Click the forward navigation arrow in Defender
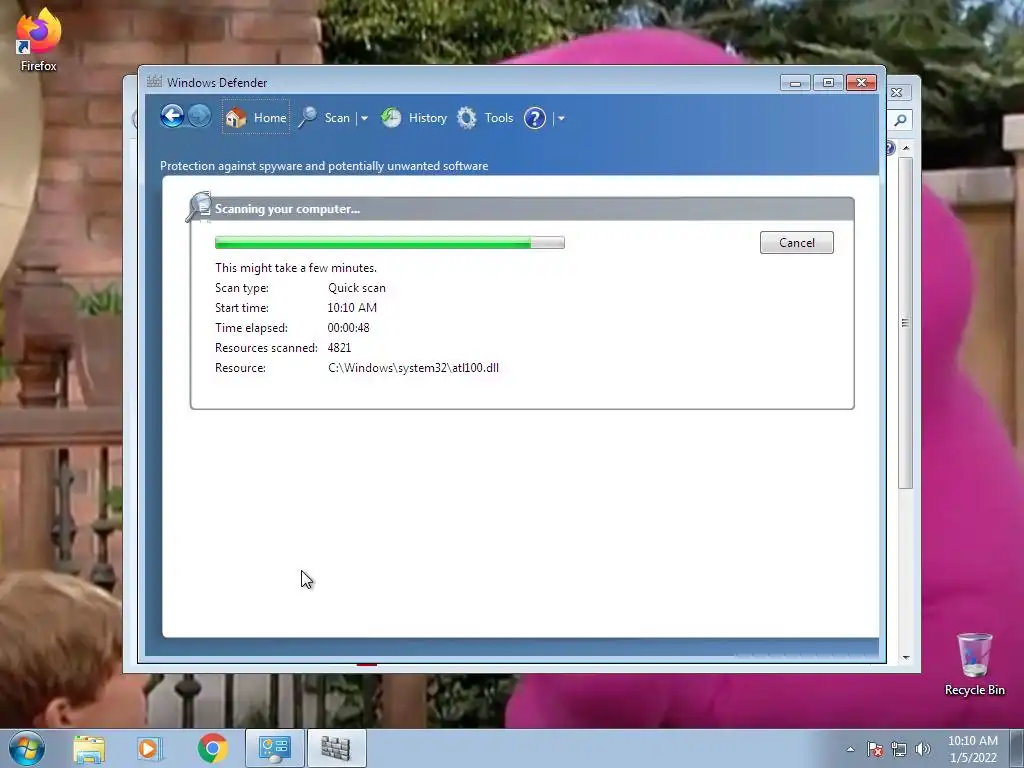 [199, 117]
